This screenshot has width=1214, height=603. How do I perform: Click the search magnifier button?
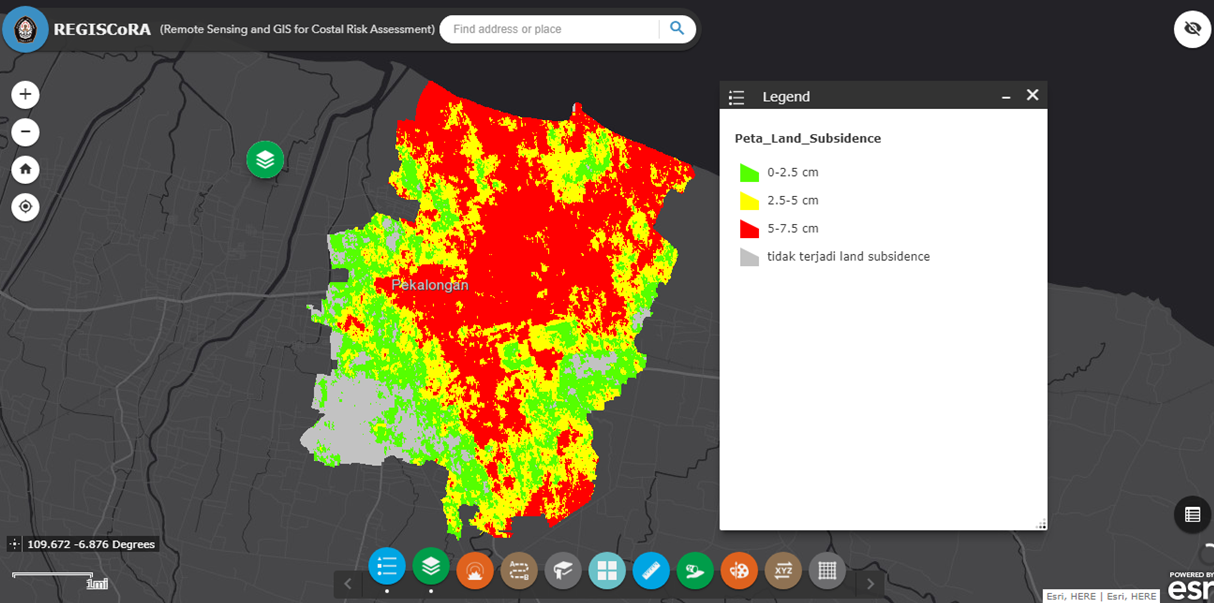pyautogui.click(x=677, y=29)
